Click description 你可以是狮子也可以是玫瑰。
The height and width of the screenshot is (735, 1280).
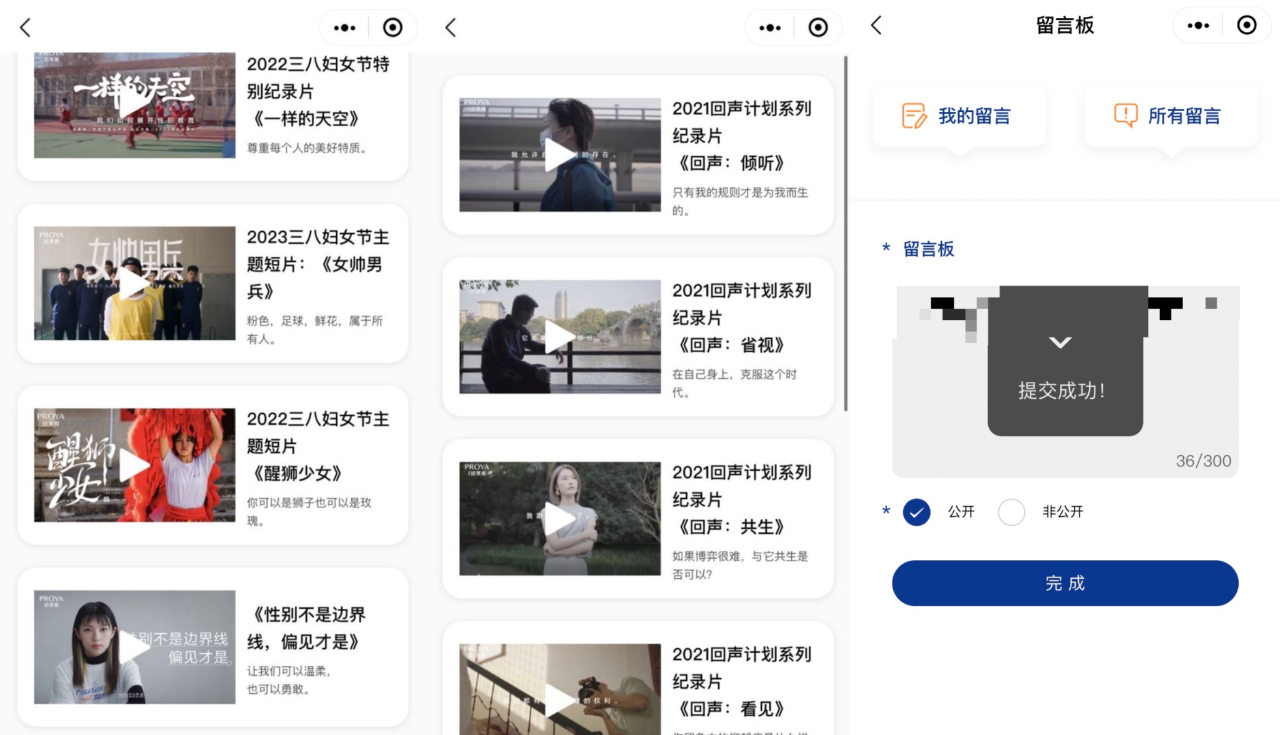[x=309, y=512]
